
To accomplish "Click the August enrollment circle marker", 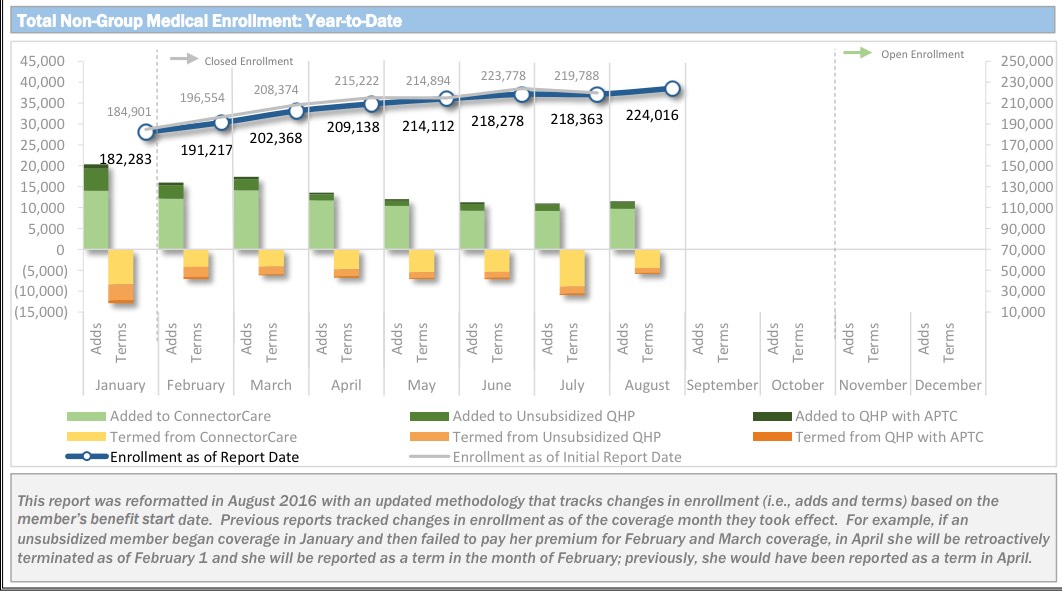I will pyautogui.click(x=672, y=89).
